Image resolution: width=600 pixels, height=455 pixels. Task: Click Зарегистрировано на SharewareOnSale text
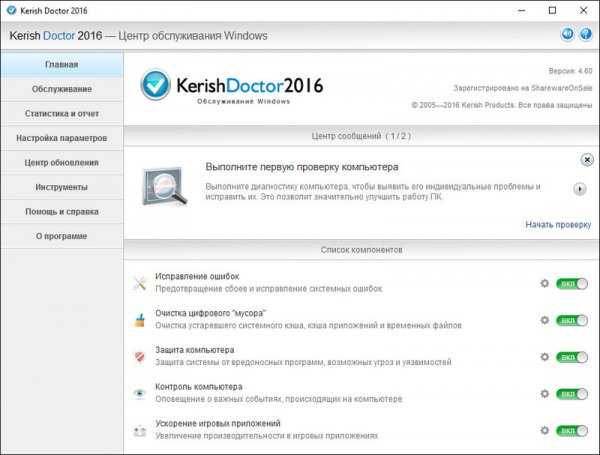(523, 88)
